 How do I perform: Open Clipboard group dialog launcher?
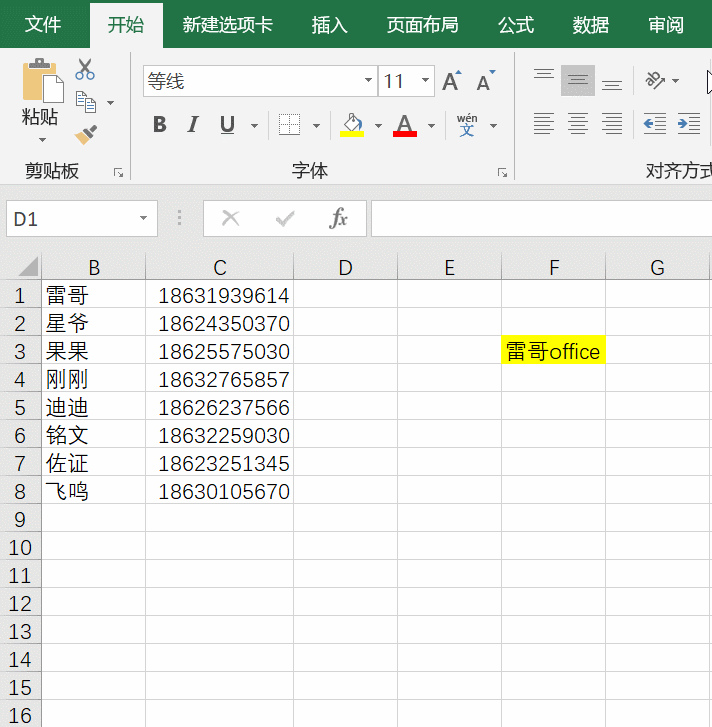coord(119,173)
